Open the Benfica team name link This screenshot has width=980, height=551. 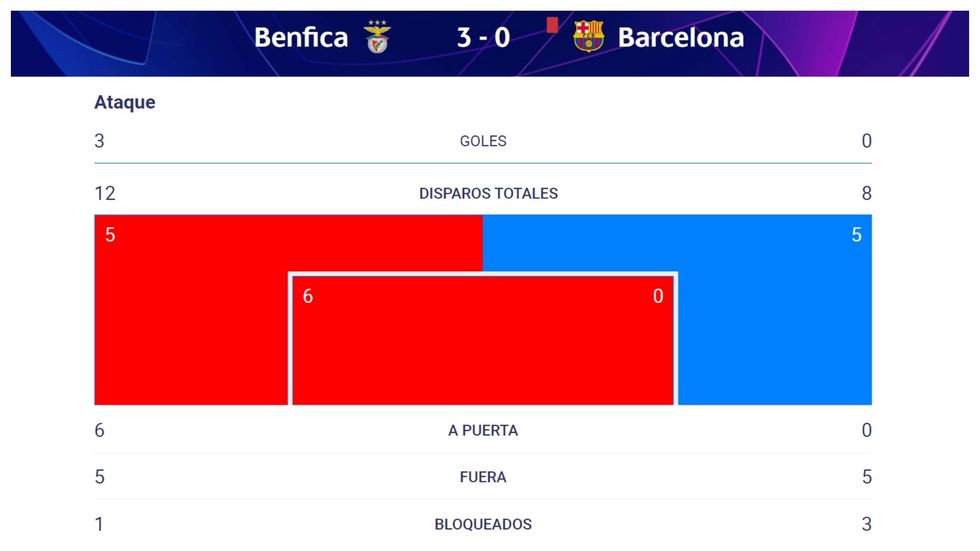[x=301, y=38]
